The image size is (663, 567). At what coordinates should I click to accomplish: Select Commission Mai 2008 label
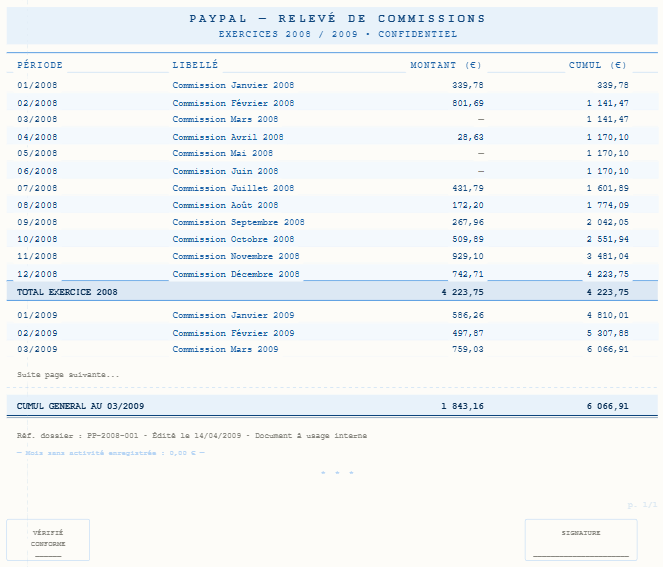point(222,153)
